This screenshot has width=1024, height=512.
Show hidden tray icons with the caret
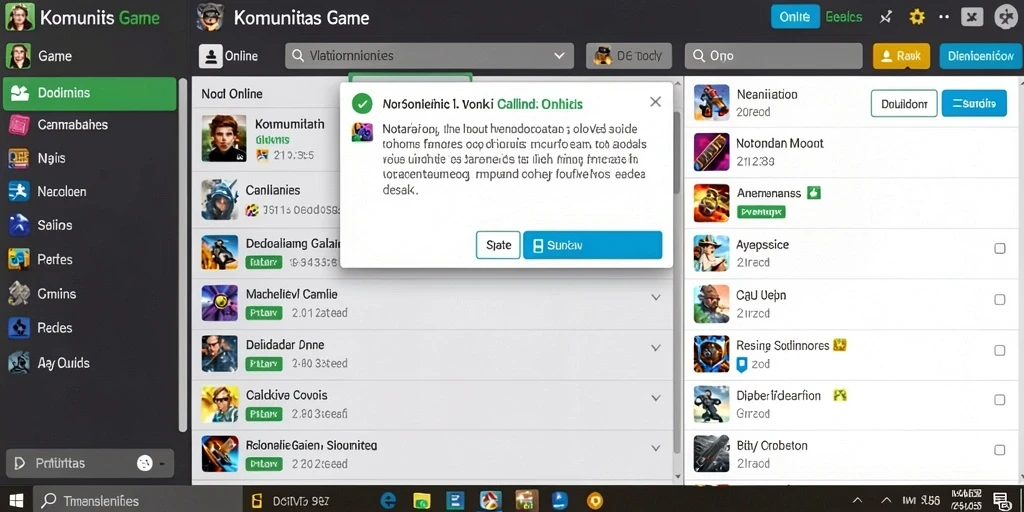click(x=857, y=501)
